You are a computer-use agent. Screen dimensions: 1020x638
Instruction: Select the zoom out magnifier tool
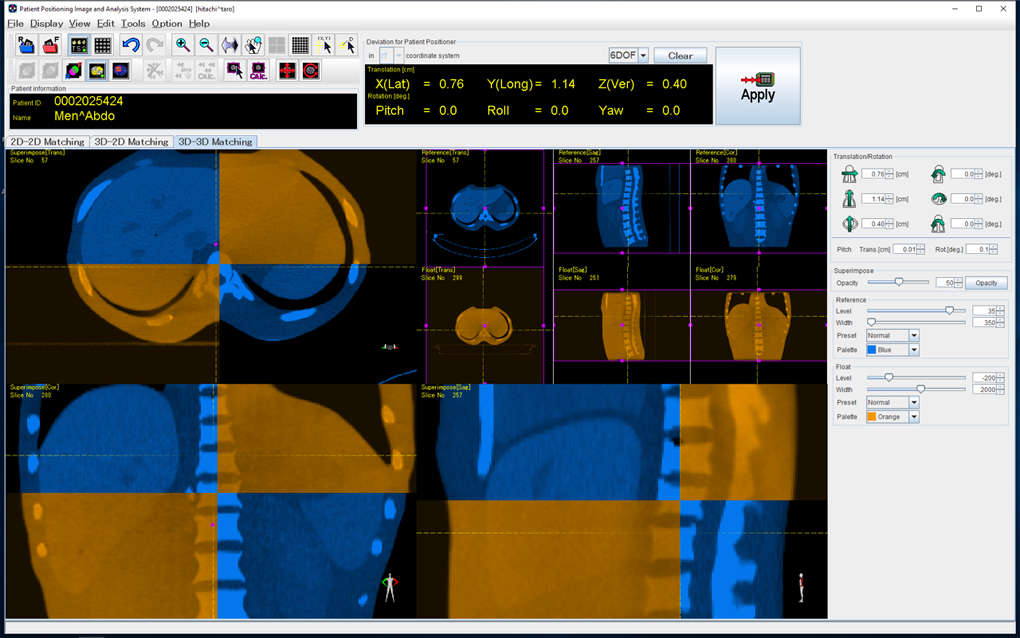pyautogui.click(x=206, y=45)
